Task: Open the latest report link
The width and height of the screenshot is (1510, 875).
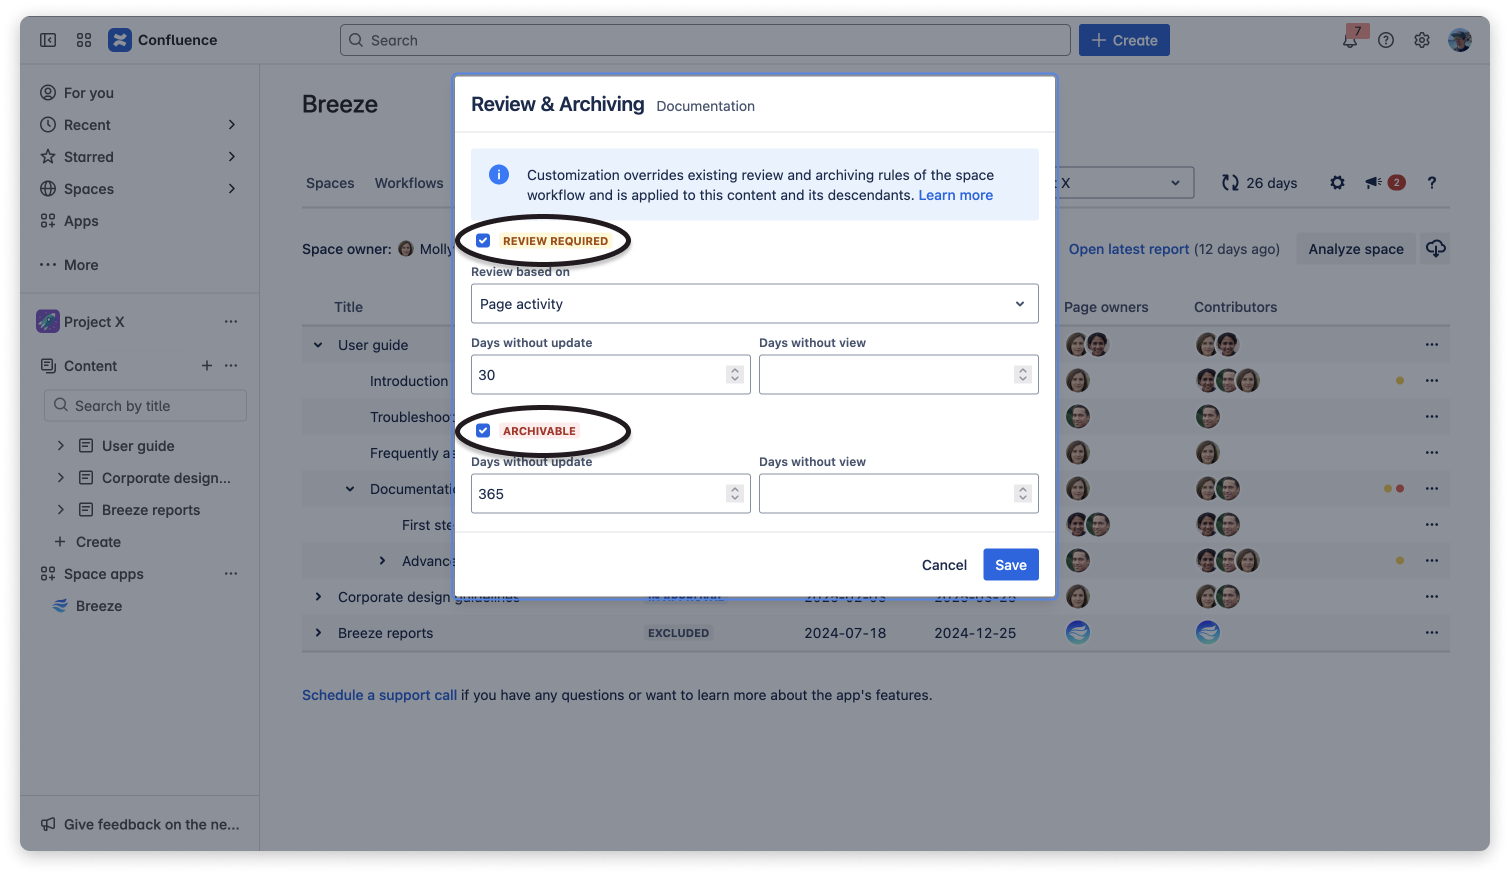Action: point(1129,249)
